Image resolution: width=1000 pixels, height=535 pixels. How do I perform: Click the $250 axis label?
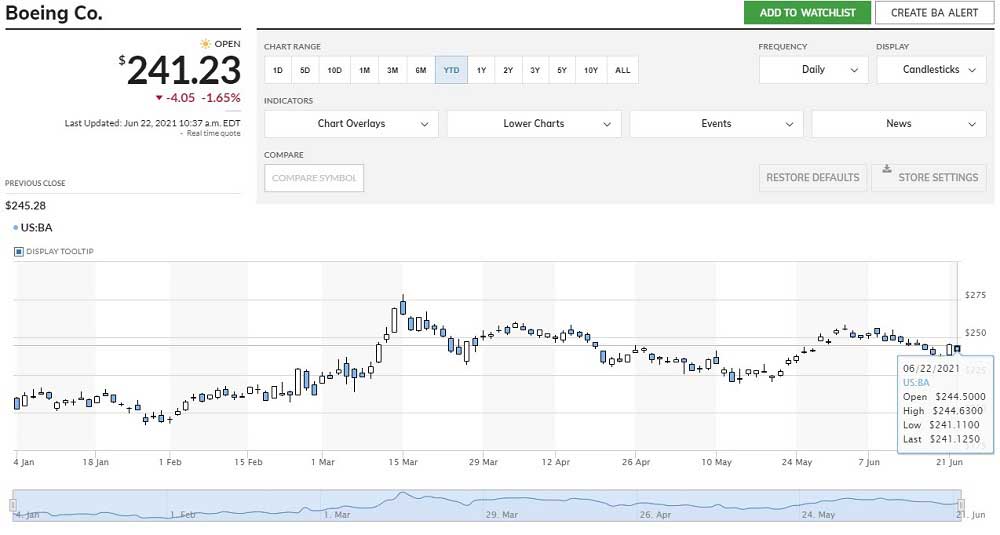point(975,333)
